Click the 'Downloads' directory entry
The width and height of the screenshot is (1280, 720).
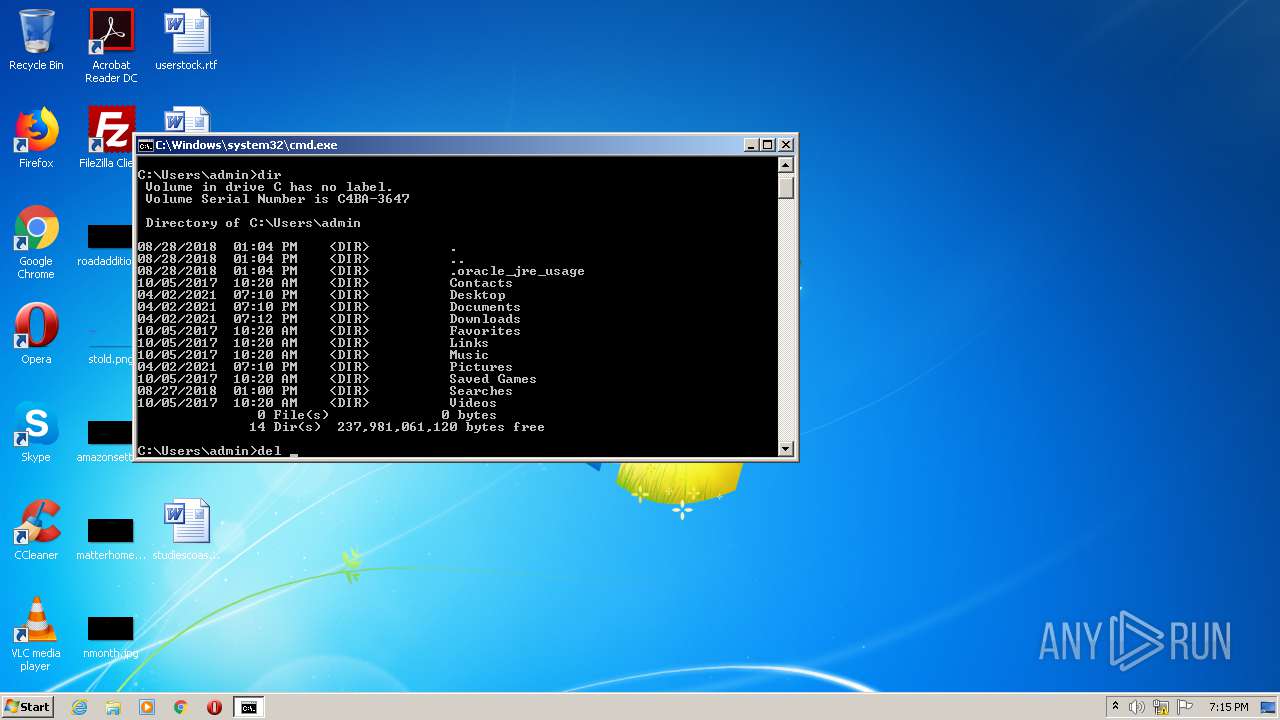coord(485,319)
